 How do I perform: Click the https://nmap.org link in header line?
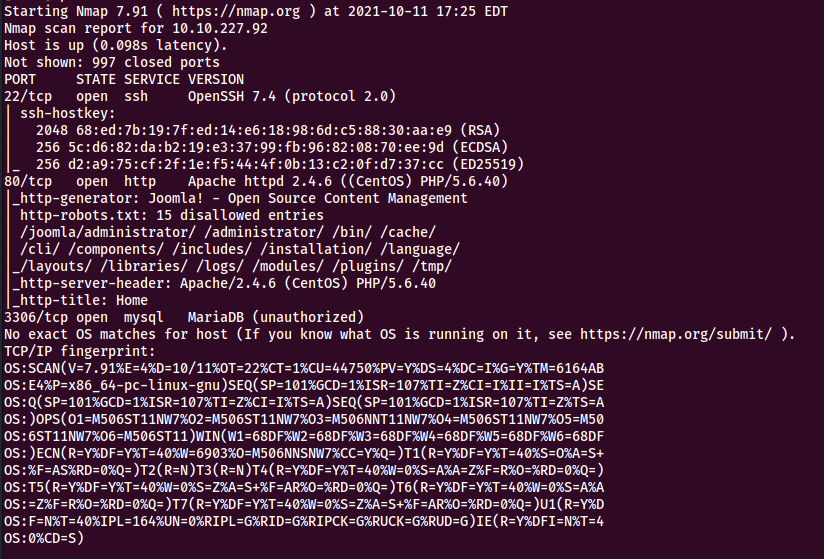236,12
